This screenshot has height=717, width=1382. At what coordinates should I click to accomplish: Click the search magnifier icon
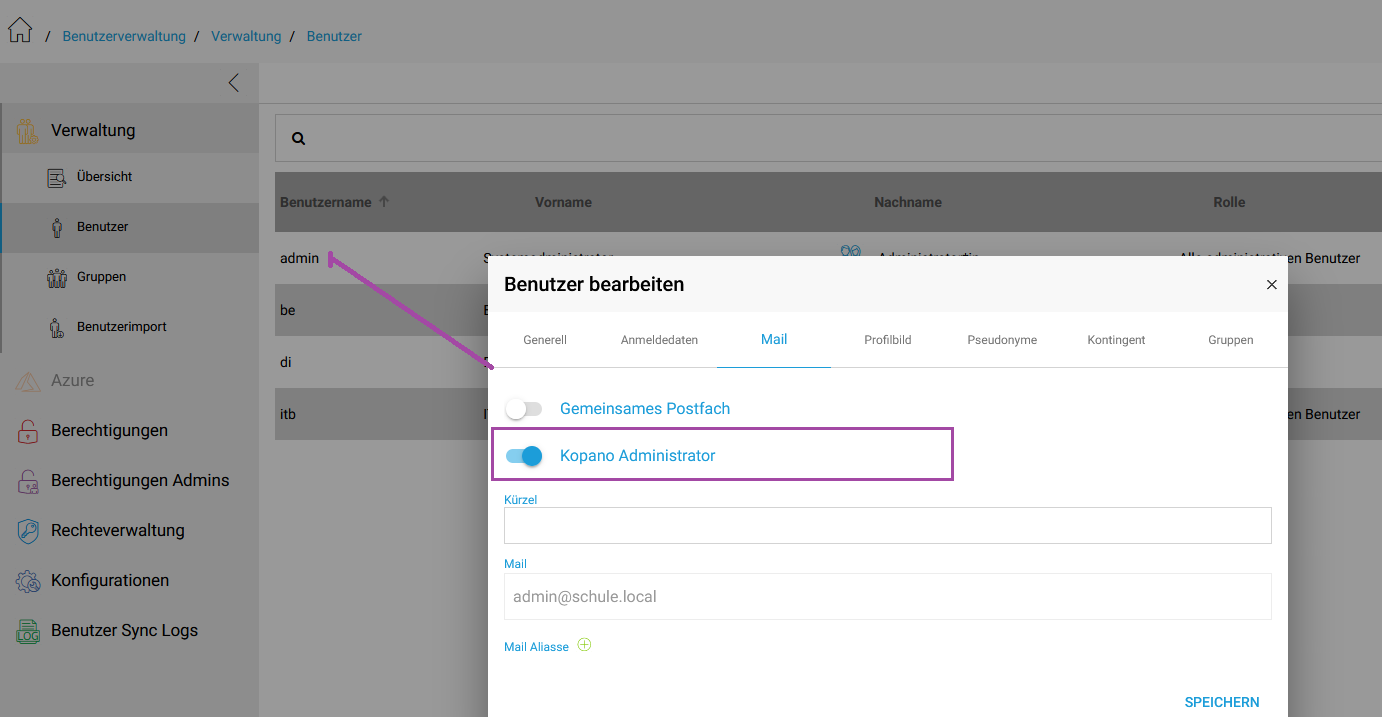click(298, 139)
